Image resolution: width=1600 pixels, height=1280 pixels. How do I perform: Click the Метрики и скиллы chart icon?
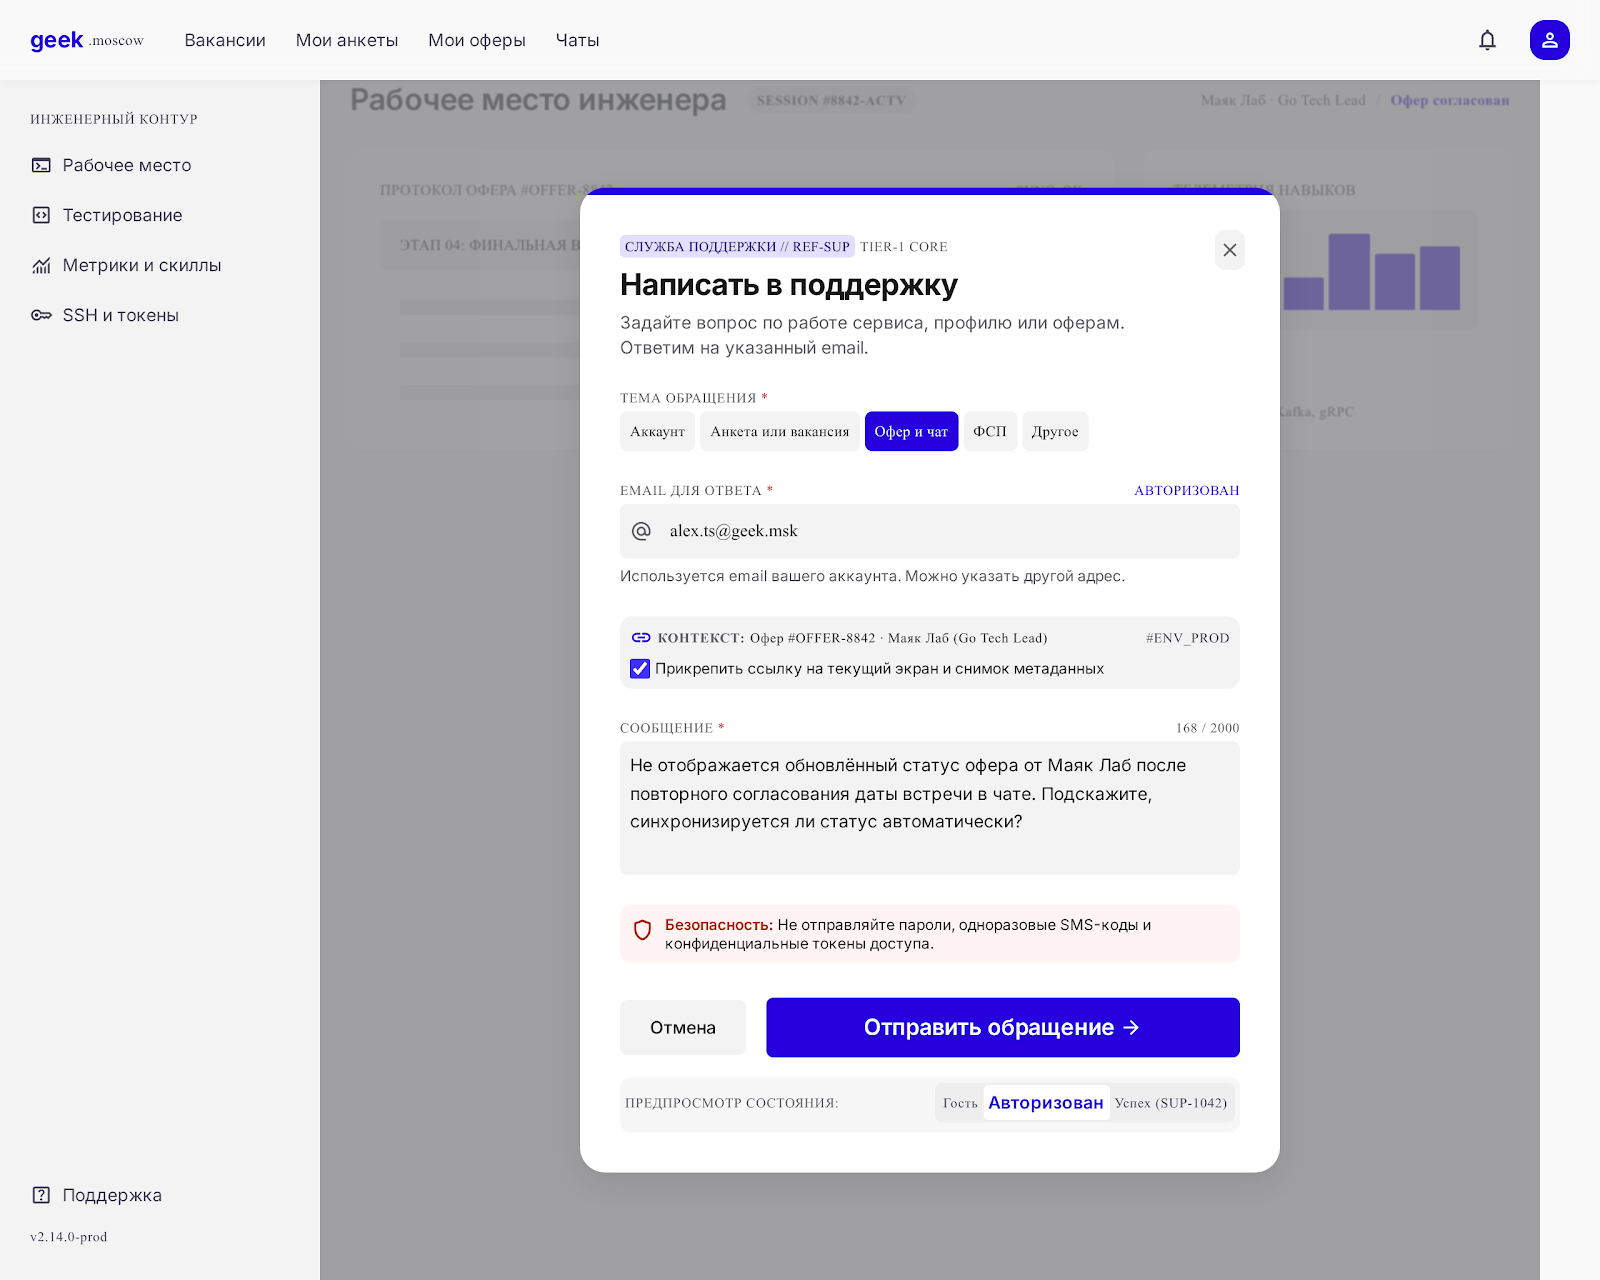(41, 265)
